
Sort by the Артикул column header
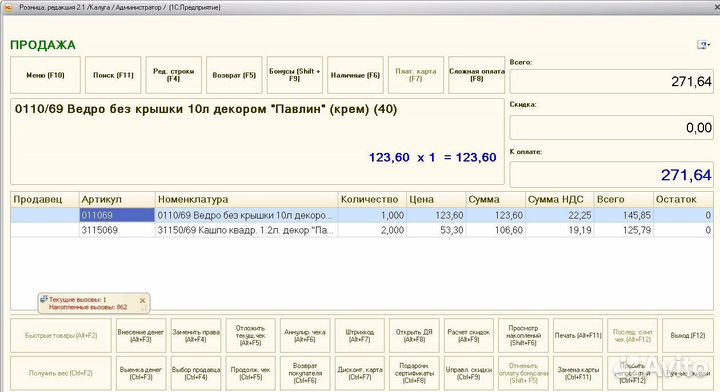[117, 200]
